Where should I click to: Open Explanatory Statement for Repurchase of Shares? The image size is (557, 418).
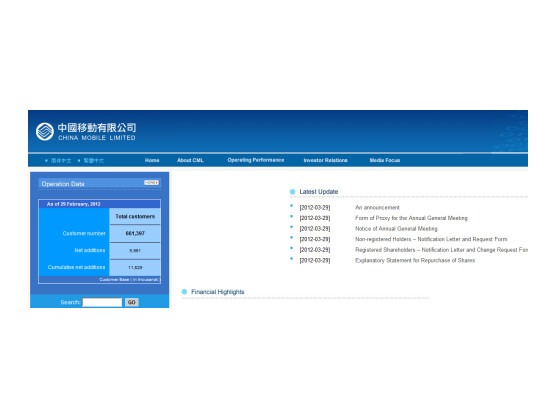415,261
